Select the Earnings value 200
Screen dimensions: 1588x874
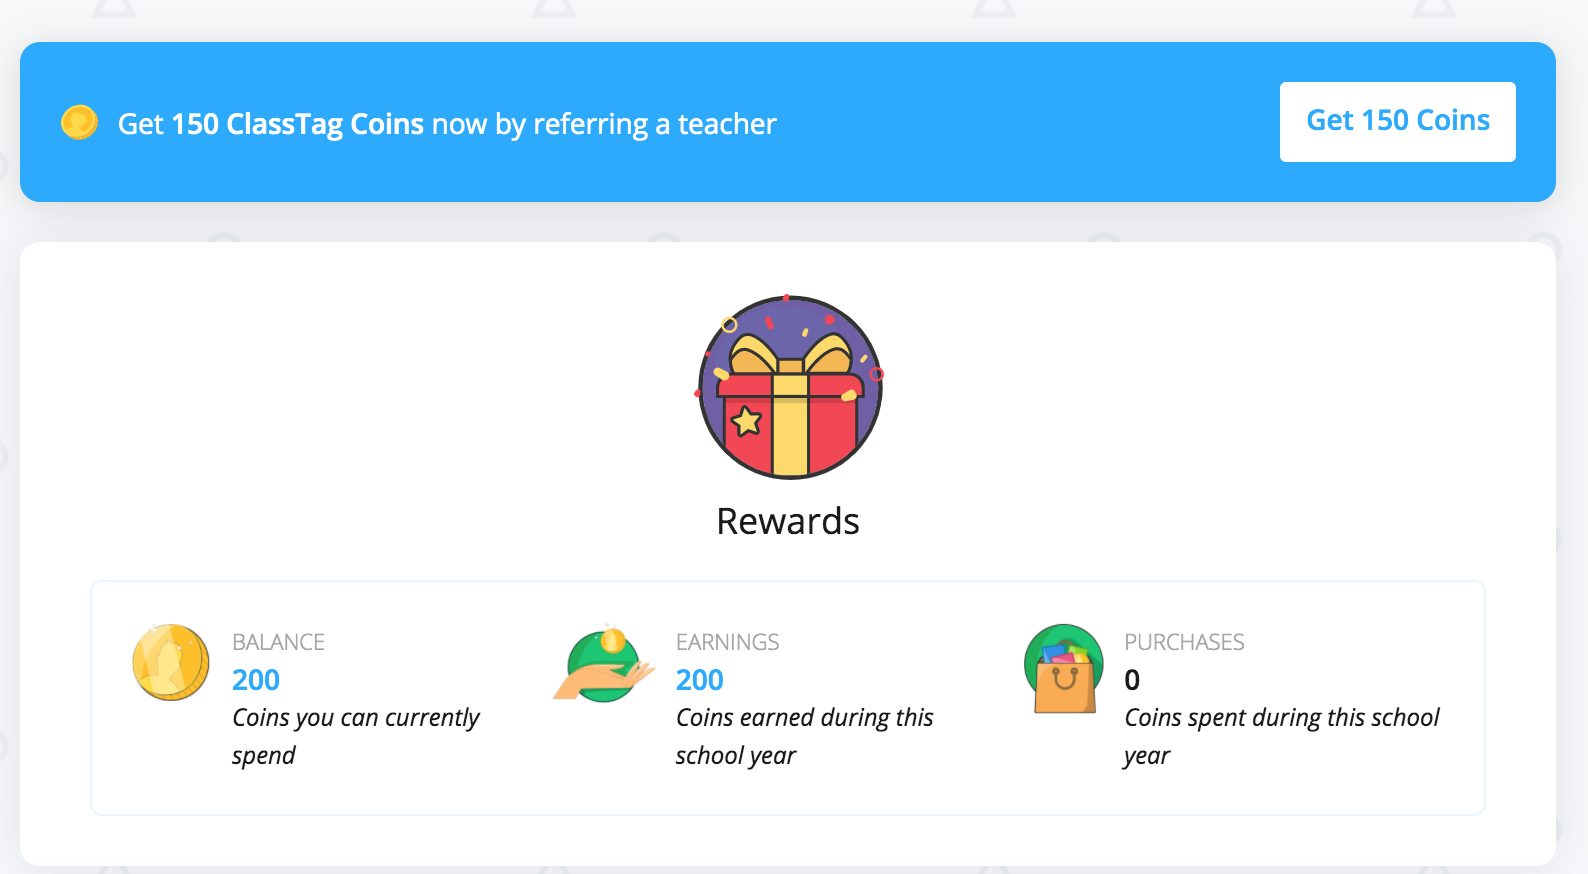click(x=699, y=680)
